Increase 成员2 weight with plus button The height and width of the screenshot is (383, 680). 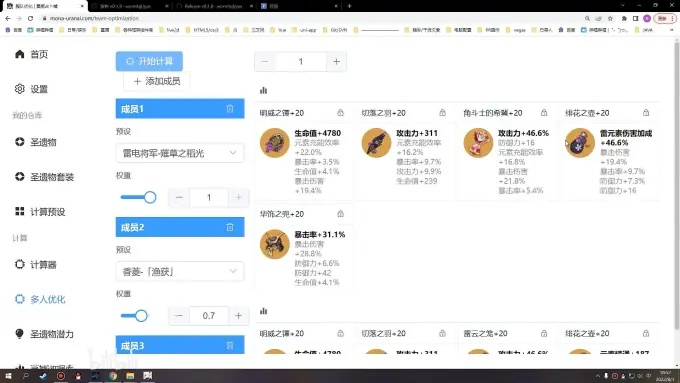pos(238,316)
